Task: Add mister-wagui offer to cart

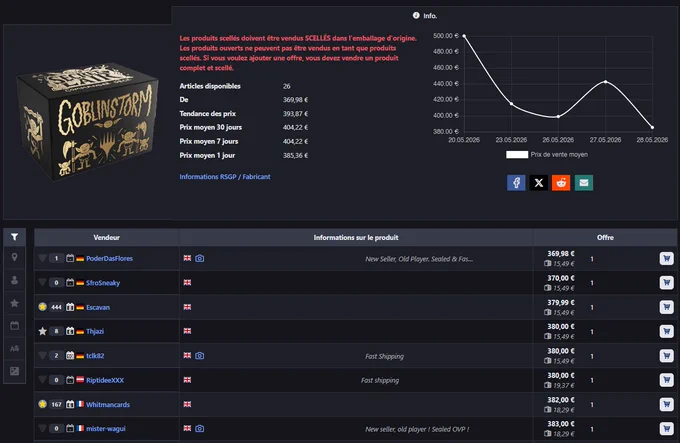Action: (x=667, y=429)
